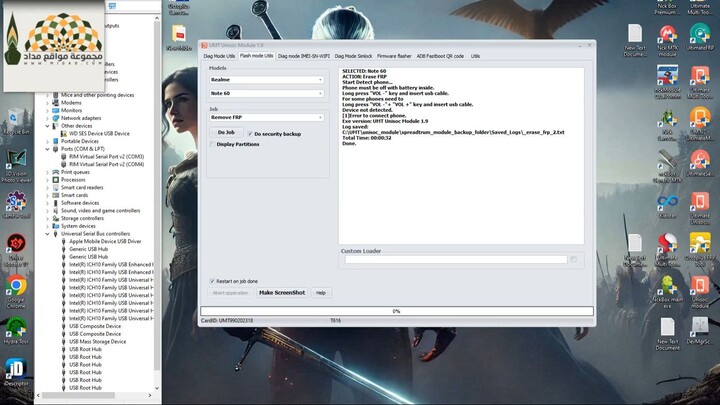Open the Utils tab in UMT window
Screen dimensions: 720x405
475,56
